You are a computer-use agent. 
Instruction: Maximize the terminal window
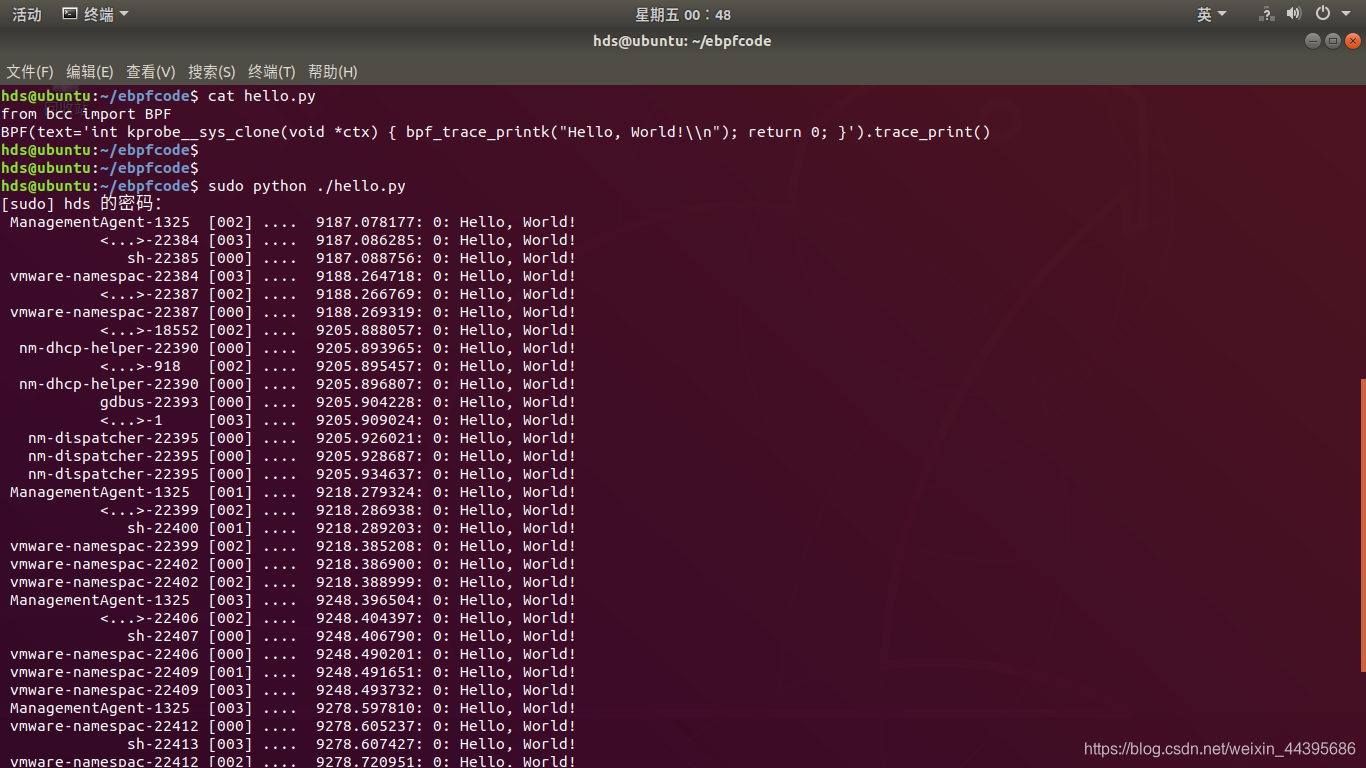(1333, 41)
